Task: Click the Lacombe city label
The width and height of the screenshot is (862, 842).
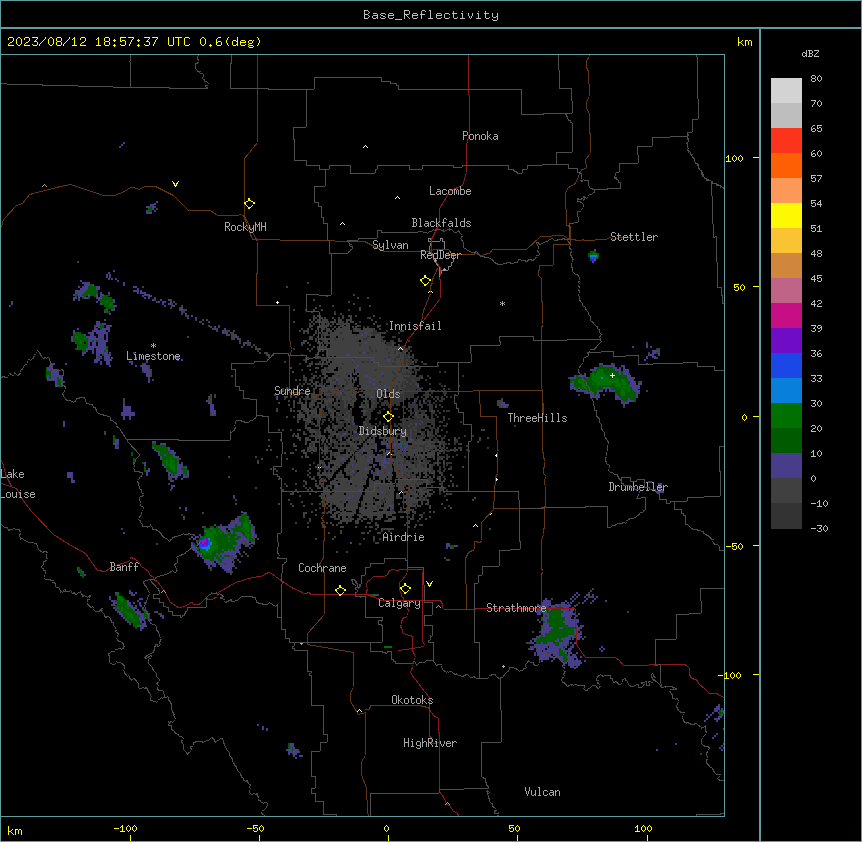Action: pos(450,191)
